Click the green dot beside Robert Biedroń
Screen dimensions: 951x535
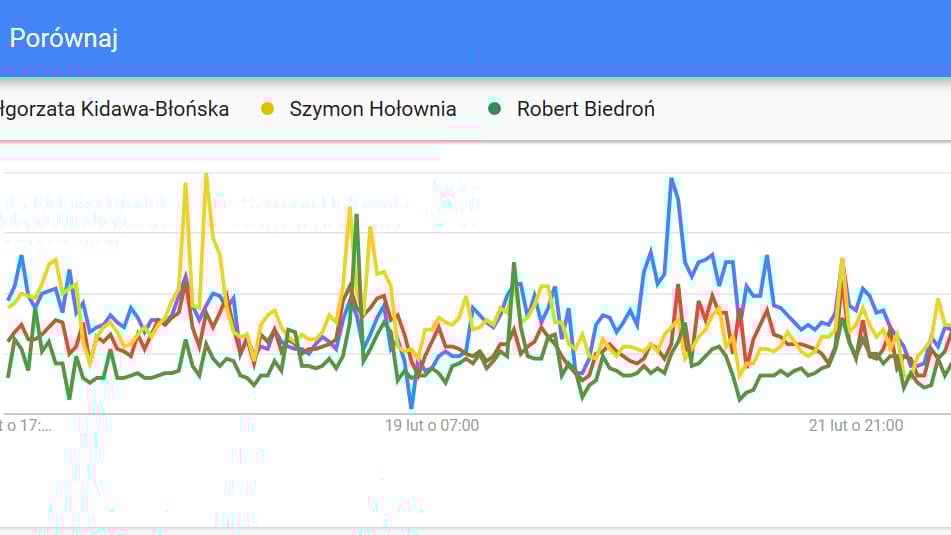(495, 109)
